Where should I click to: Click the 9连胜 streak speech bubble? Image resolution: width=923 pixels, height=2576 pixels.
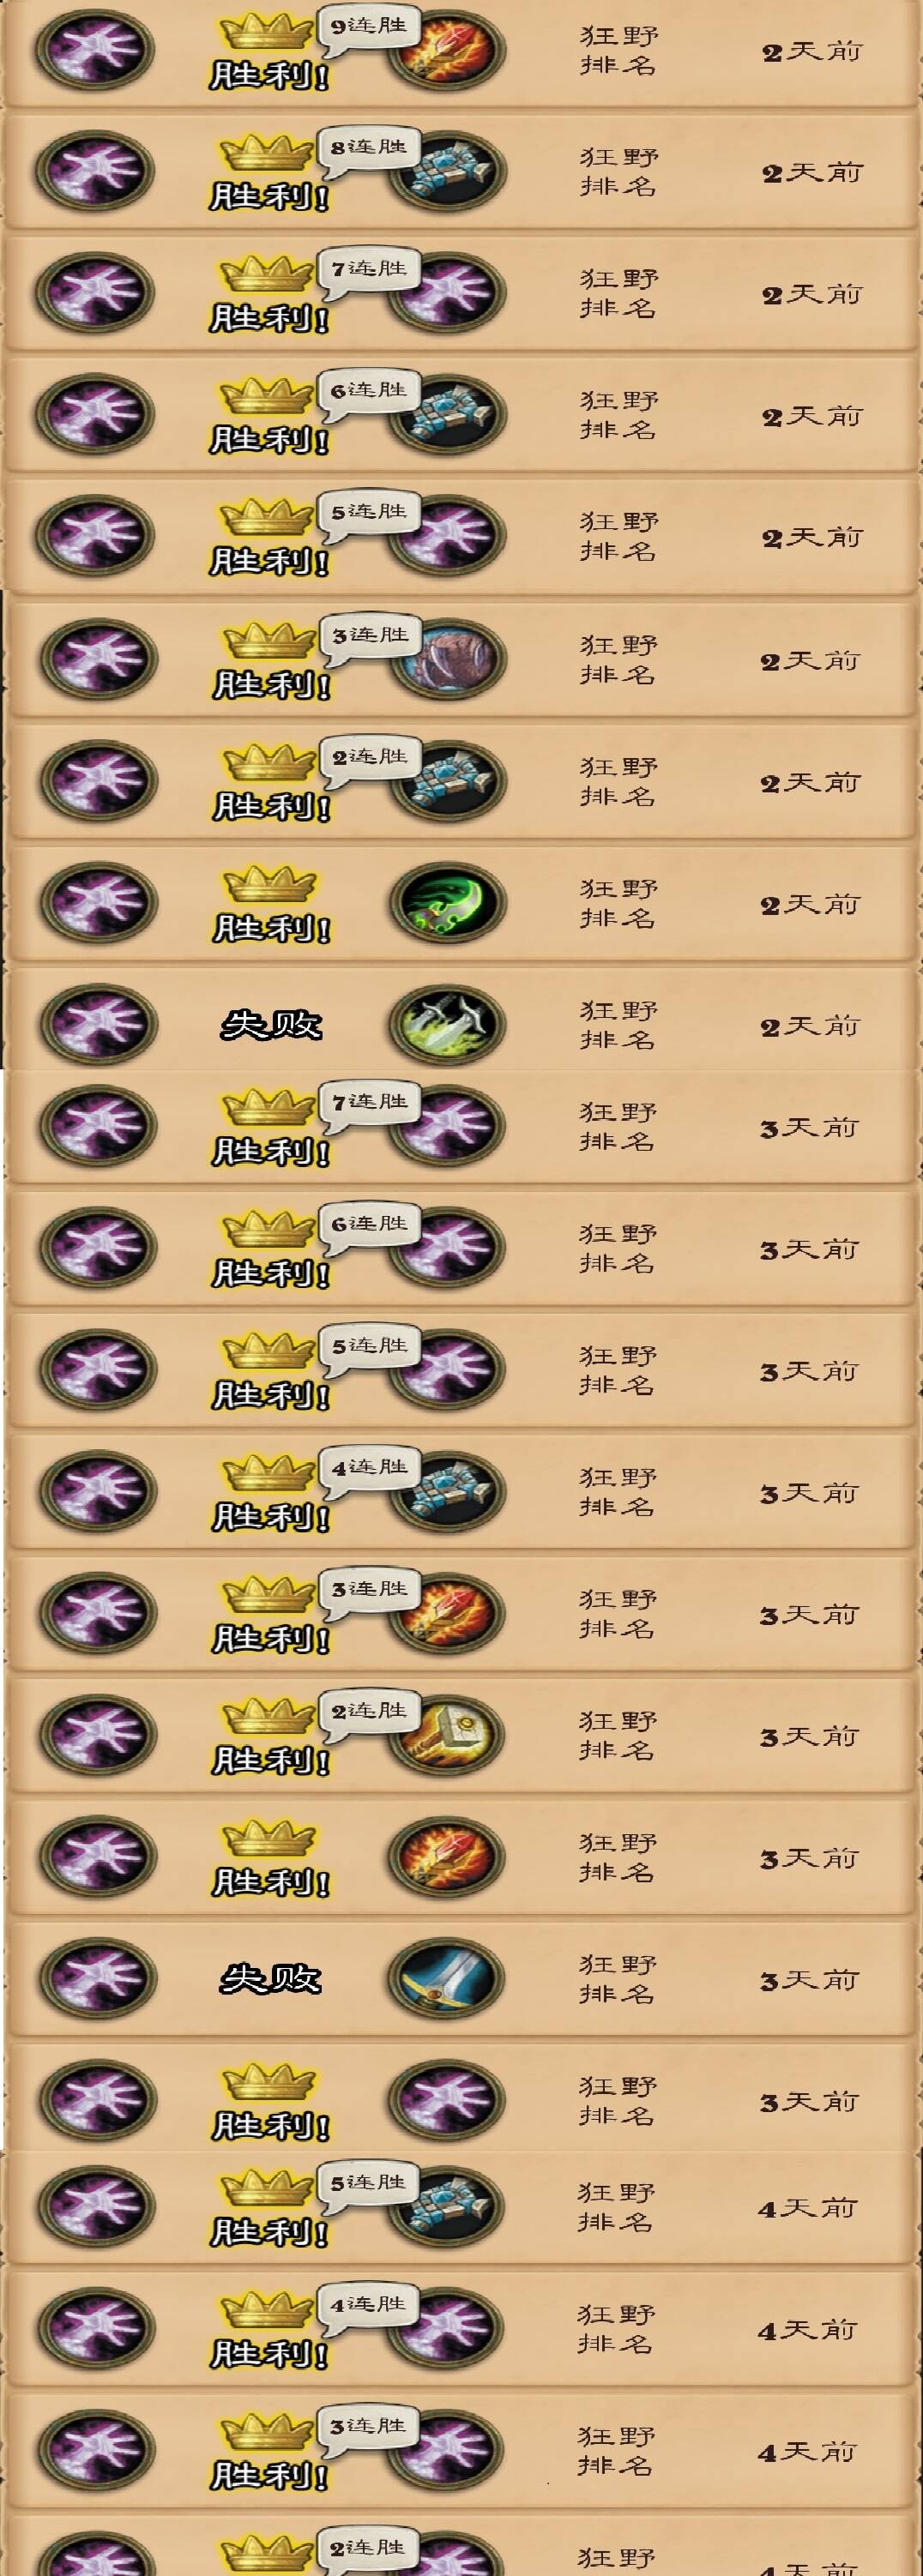pyautogui.click(x=368, y=27)
